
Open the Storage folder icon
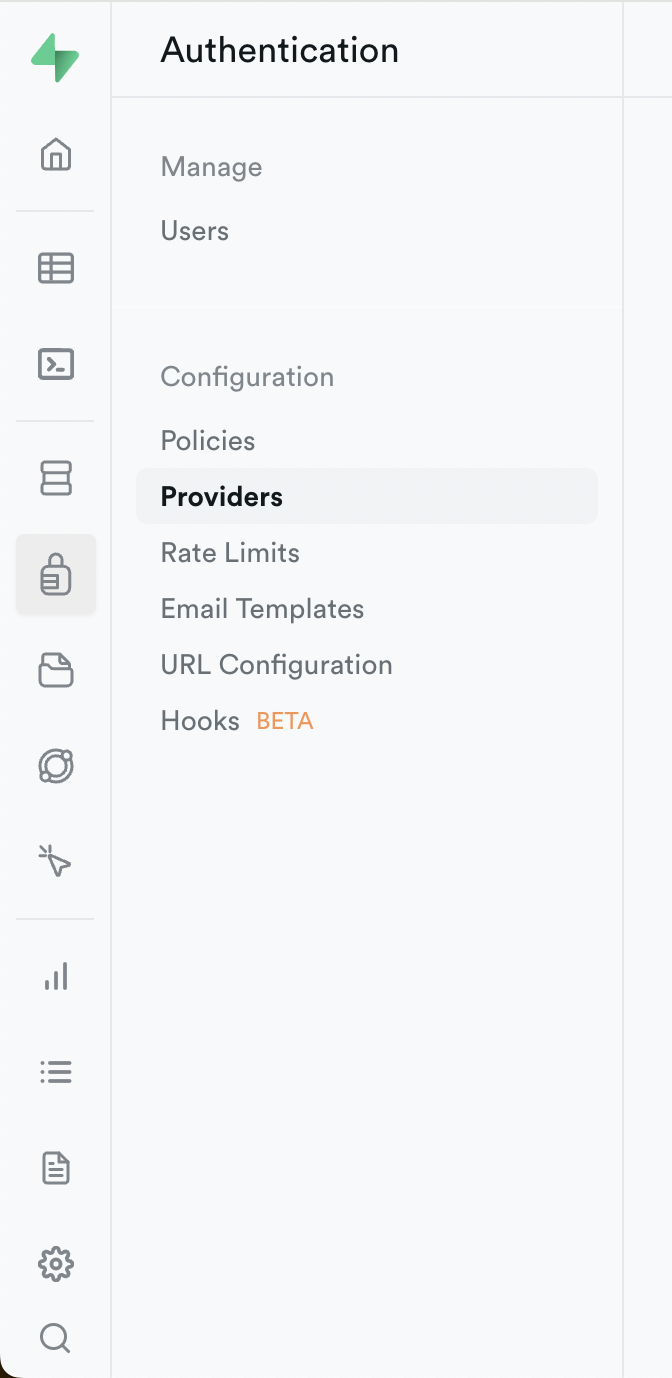(x=56, y=670)
